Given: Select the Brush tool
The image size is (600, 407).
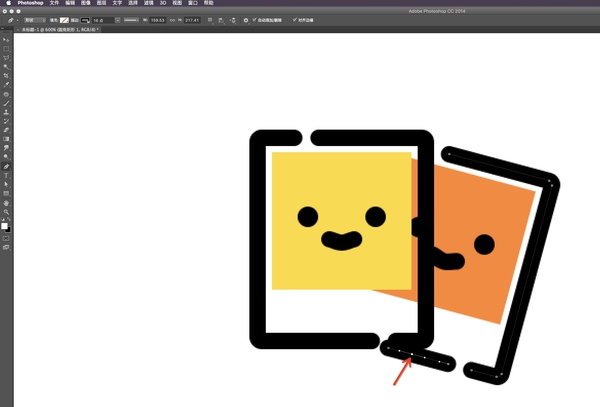Looking at the screenshot, I should (6, 103).
